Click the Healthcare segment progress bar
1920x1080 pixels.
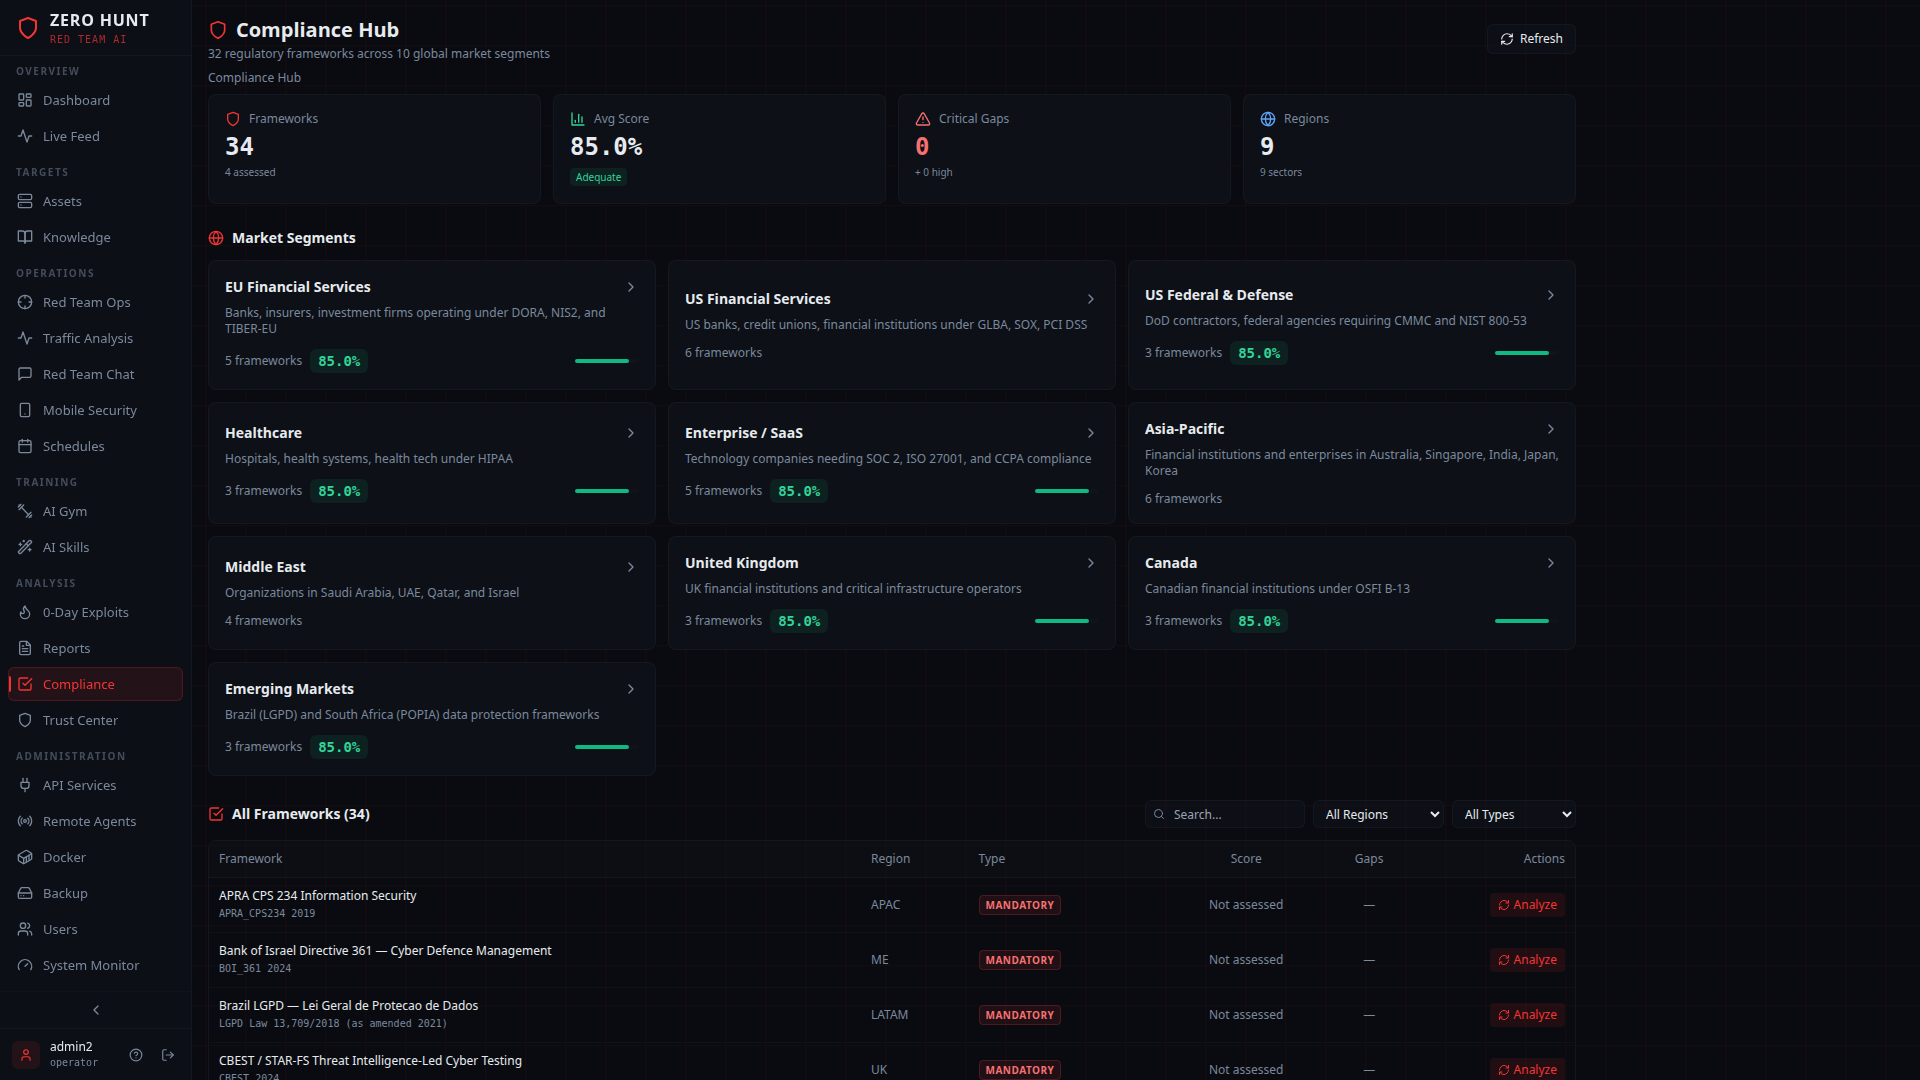pyautogui.click(x=601, y=491)
